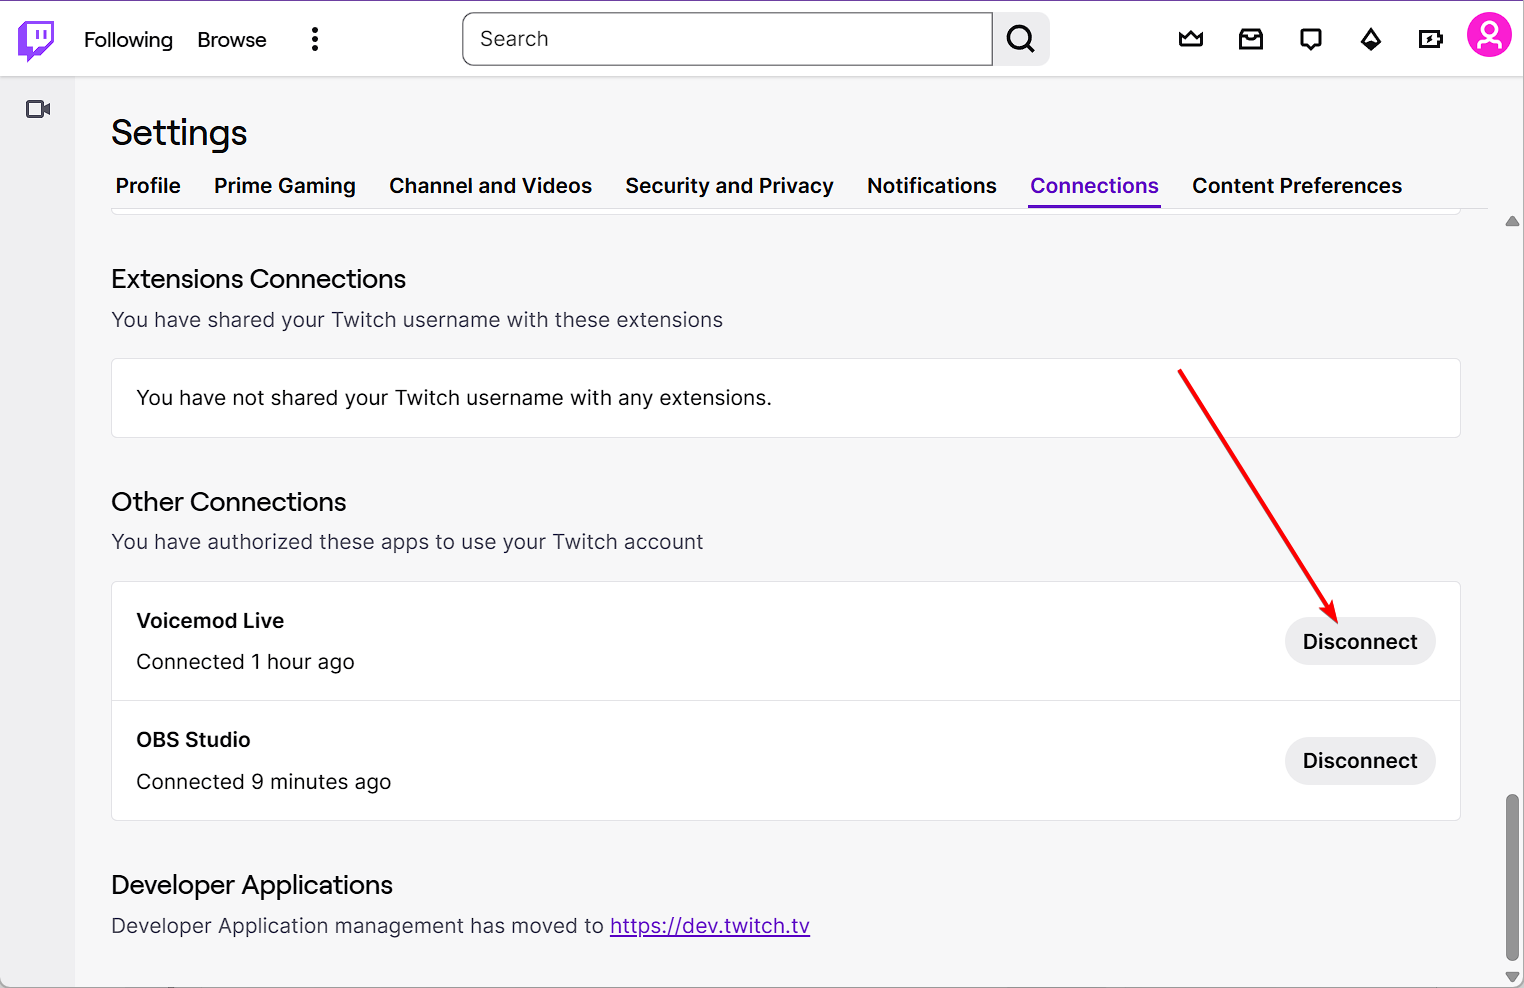The image size is (1524, 988).
Task: Switch to the Profile tab
Action: [148, 186]
